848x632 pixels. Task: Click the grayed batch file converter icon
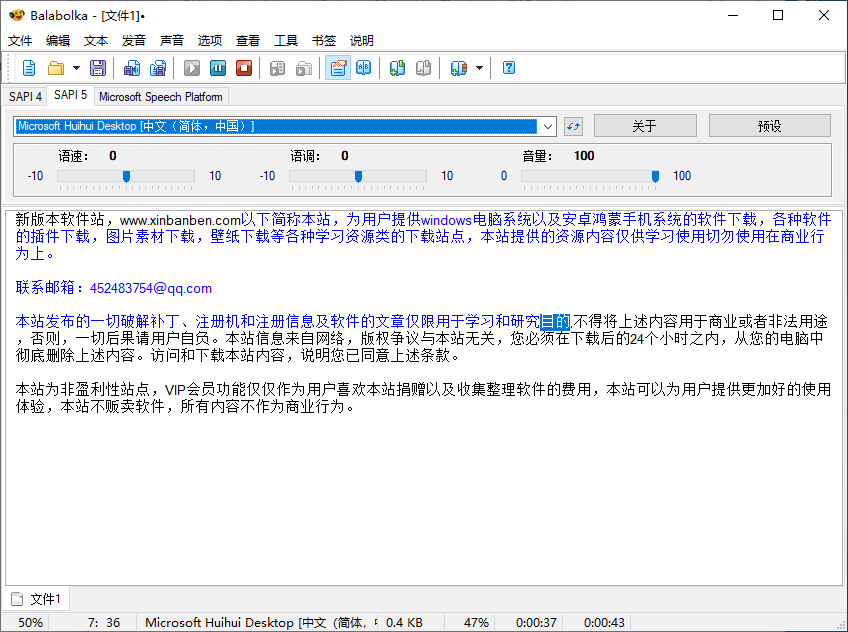pyautogui.click(x=304, y=68)
